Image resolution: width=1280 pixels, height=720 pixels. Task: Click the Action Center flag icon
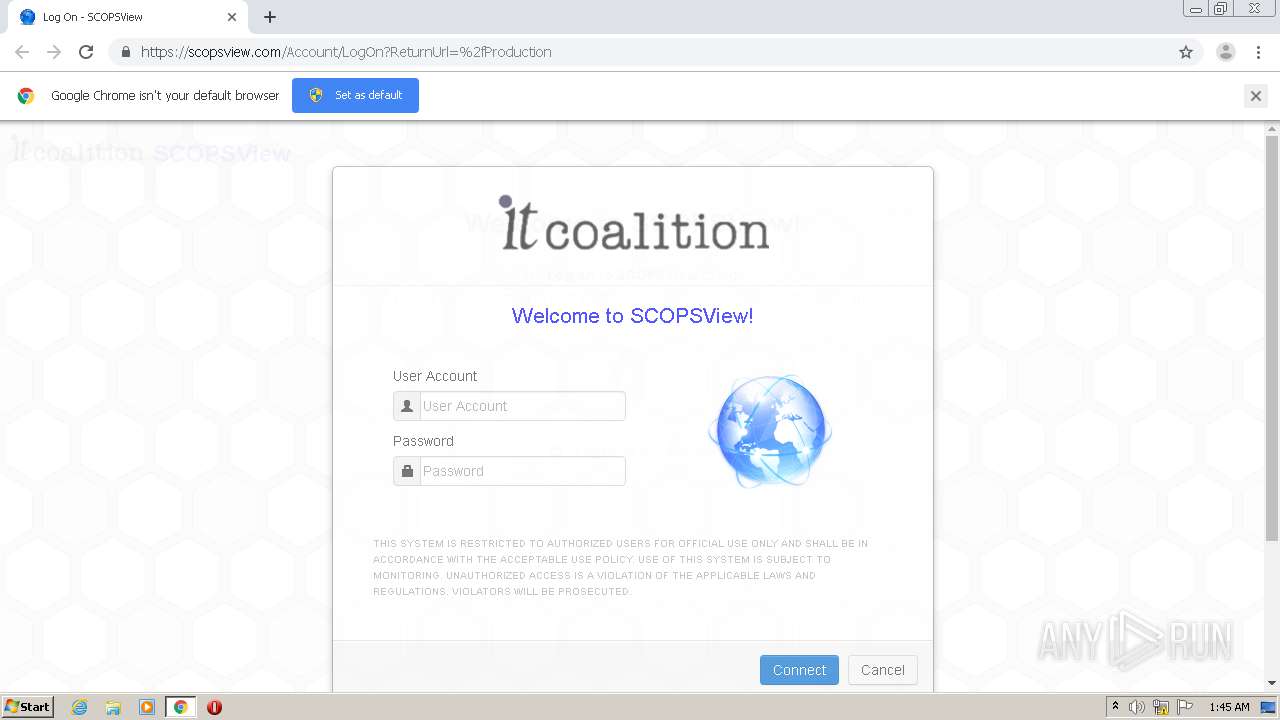[x=1184, y=707]
